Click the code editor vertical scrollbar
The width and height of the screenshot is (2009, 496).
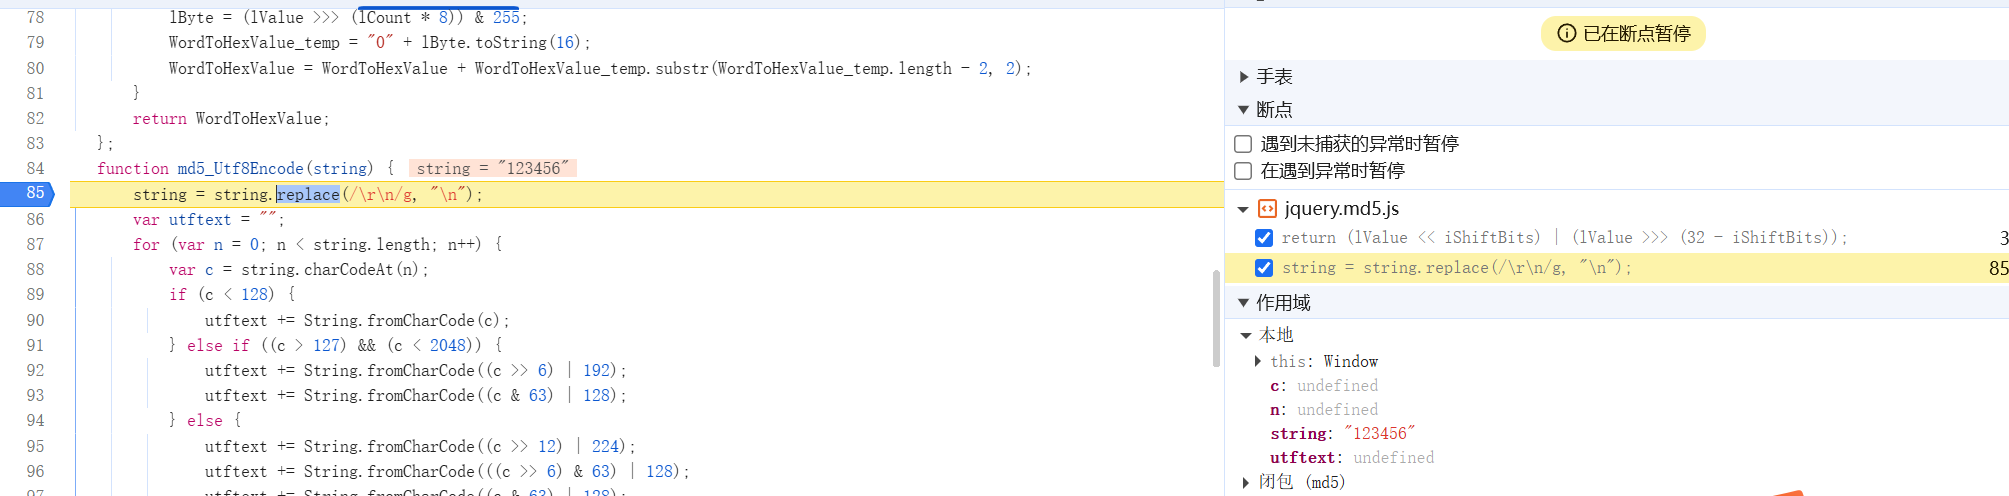(1216, 318)
